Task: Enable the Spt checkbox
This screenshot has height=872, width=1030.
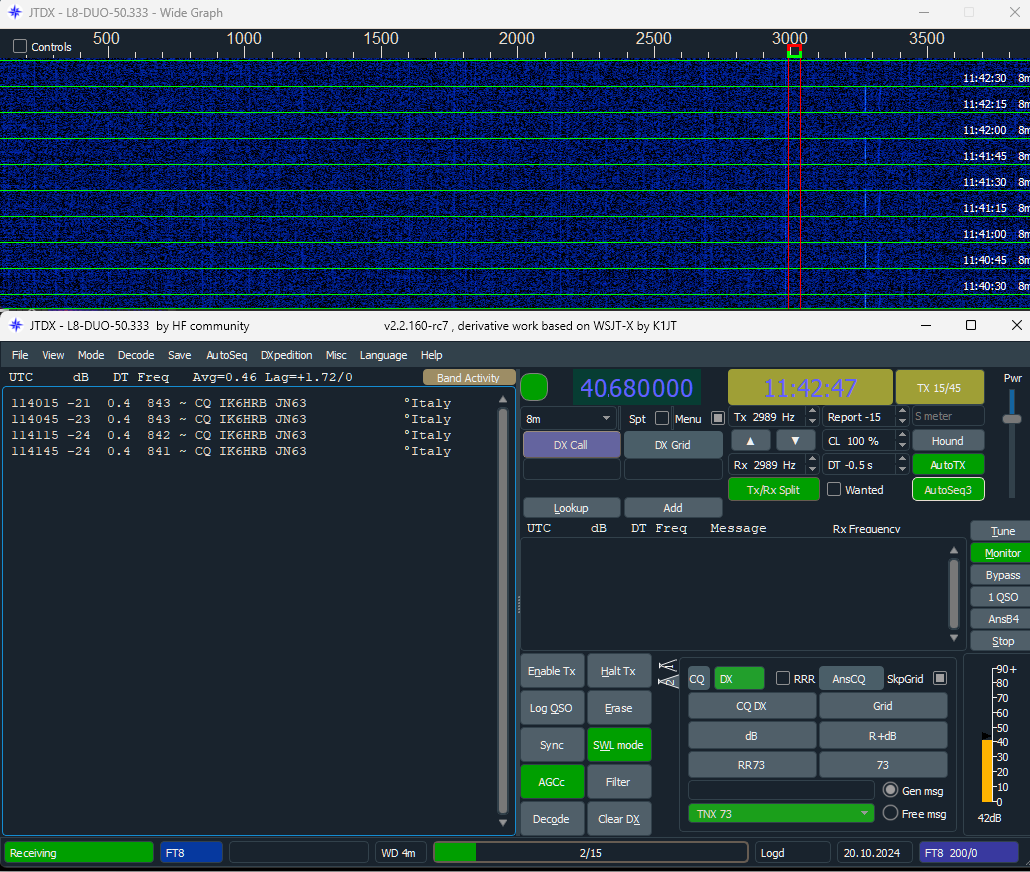Action: (x=661, y=418)
